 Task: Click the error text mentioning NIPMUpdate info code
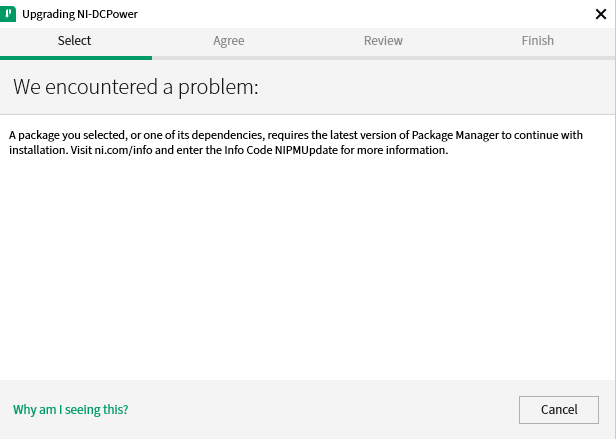coord(296,142)
